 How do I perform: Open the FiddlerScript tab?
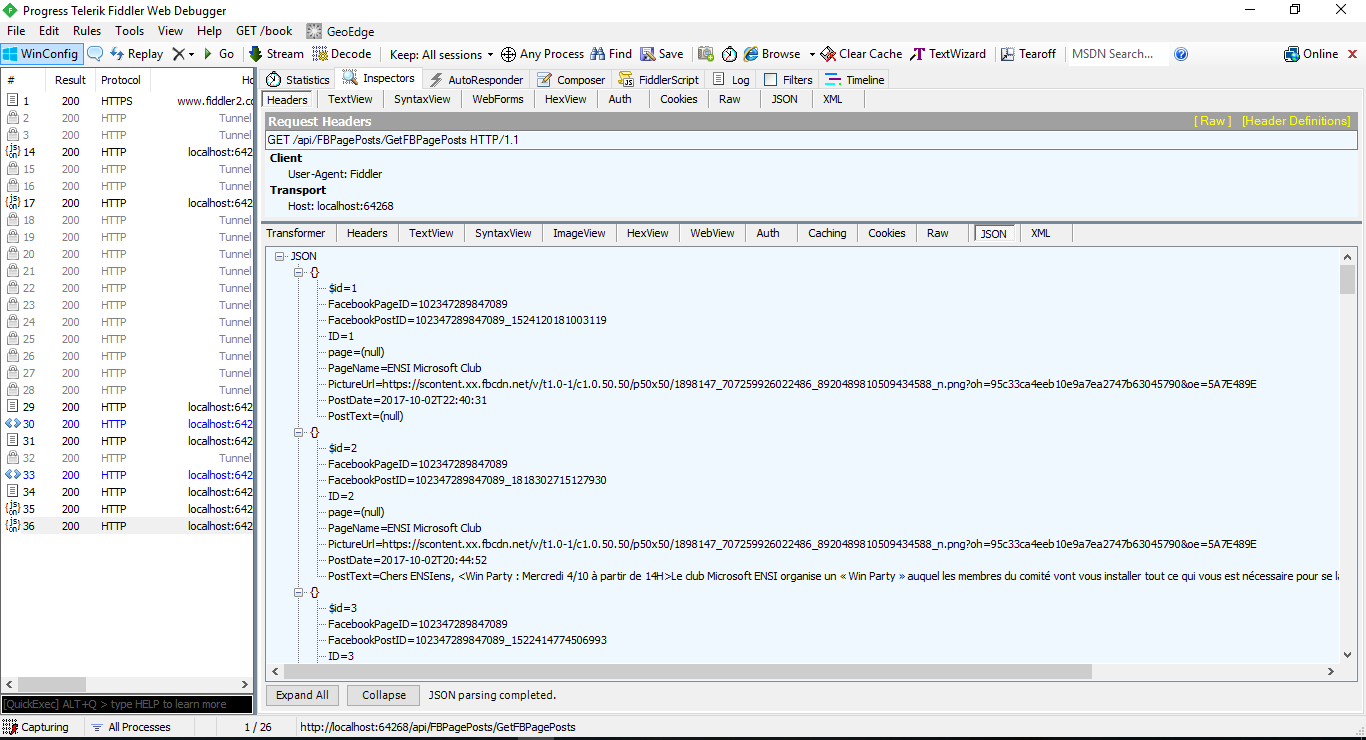659,79
